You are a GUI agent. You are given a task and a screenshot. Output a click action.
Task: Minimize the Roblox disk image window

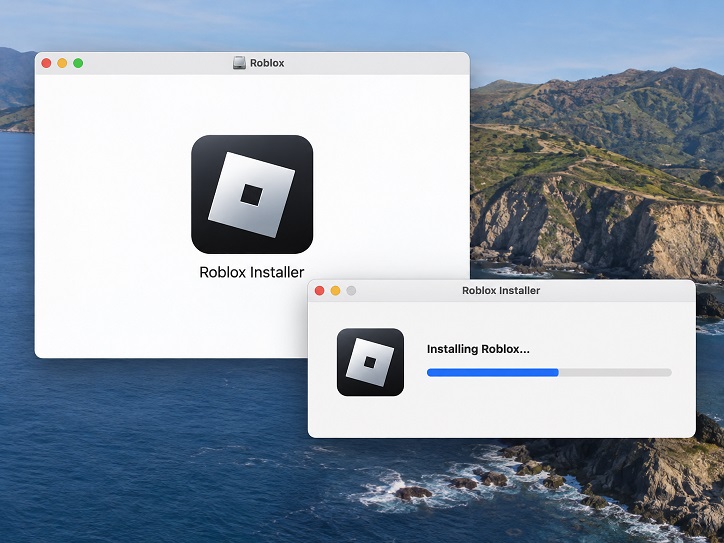[62, 63]
